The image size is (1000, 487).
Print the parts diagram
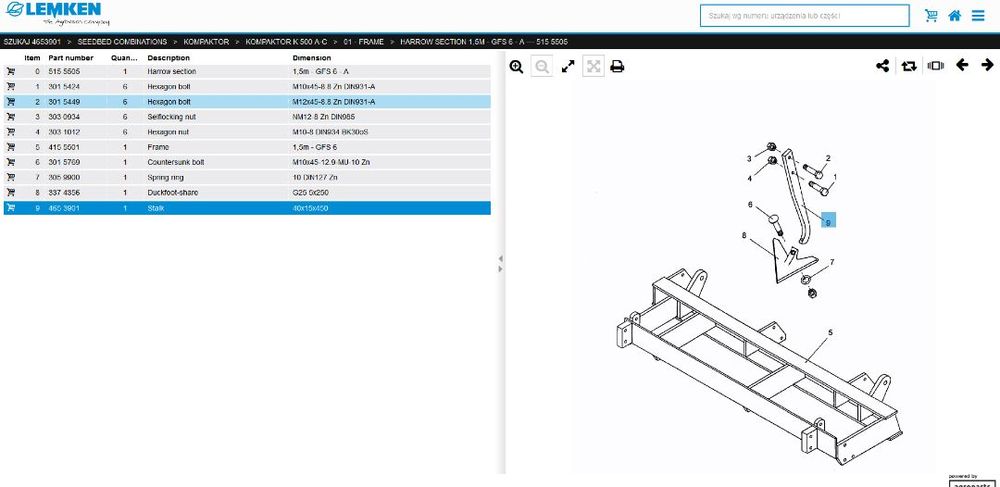[x=617, y=66]
